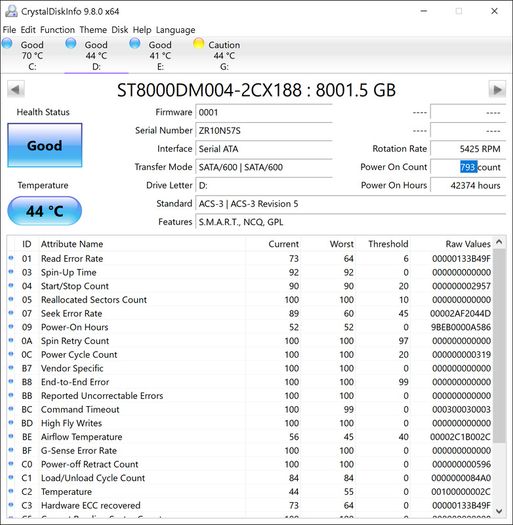Screen dimensions: 513x525
Task: Open the Help menu
Action: coord(142,30)
